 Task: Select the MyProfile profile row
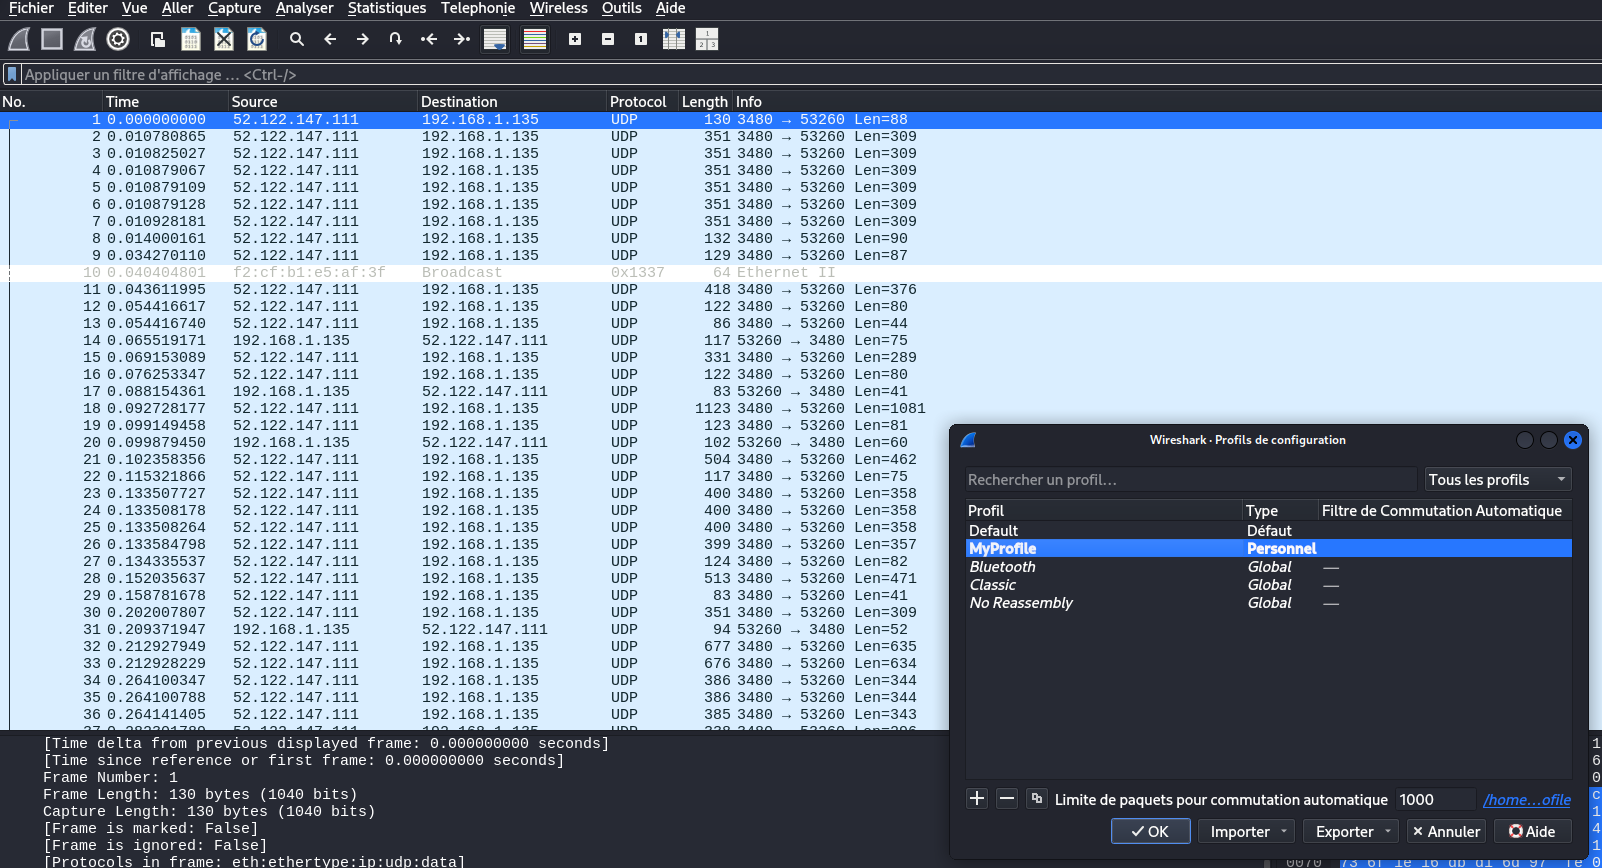pyautogui.click(x=1268, y=549)
